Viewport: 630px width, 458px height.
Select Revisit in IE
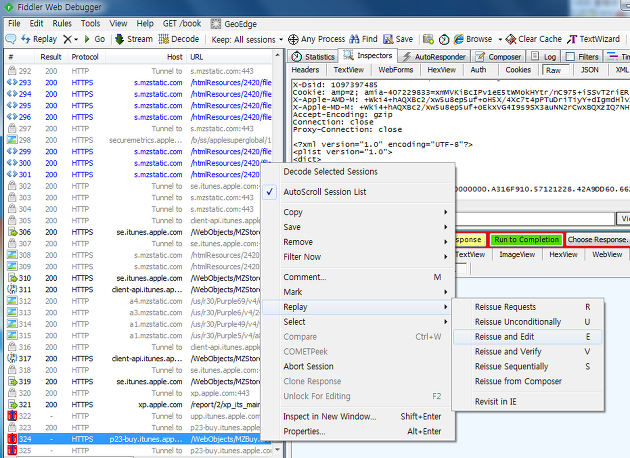528,402
